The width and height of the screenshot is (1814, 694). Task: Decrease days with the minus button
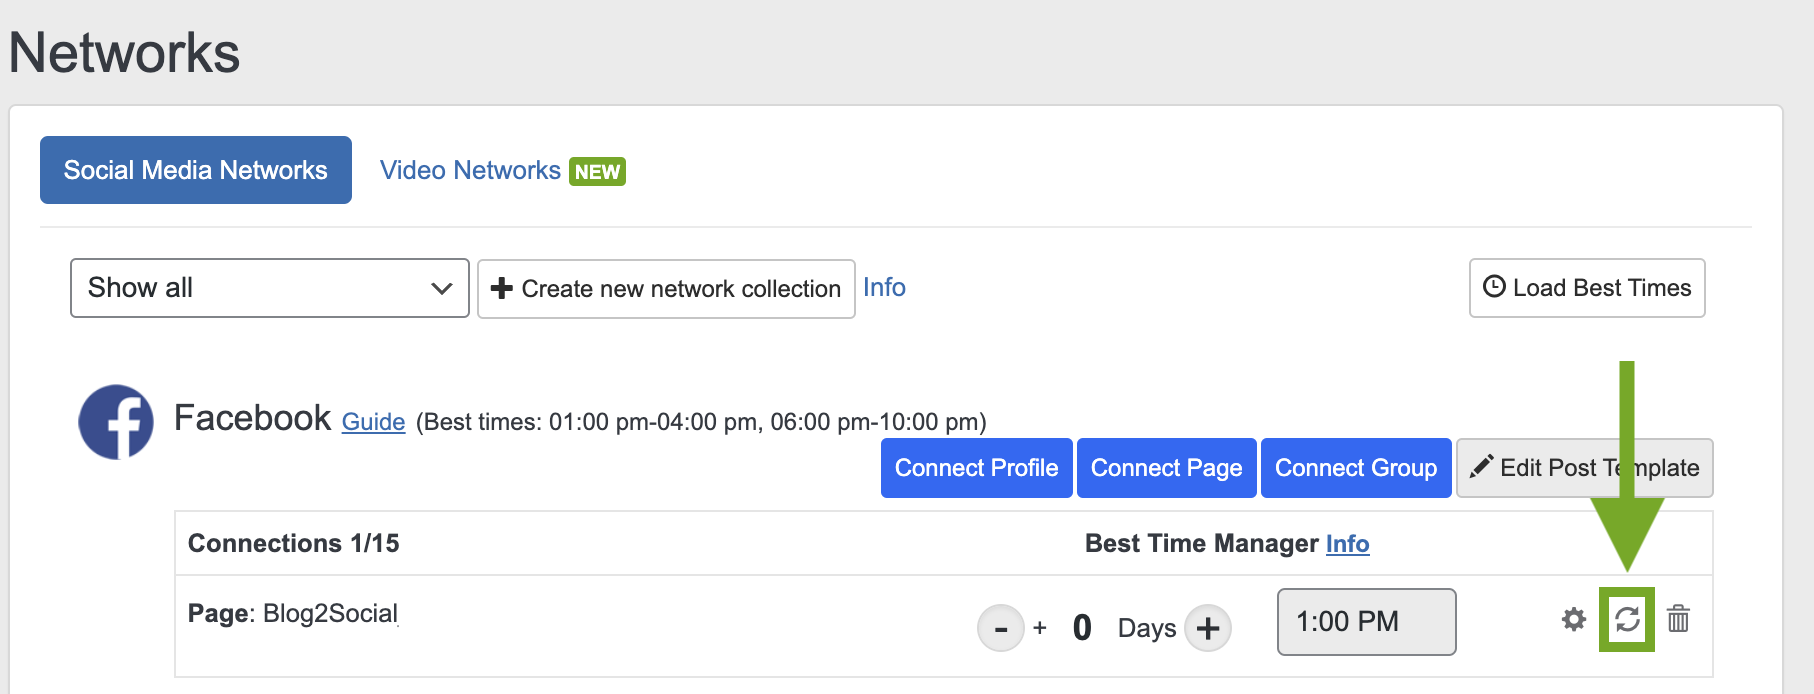[x=1000, y=628]
